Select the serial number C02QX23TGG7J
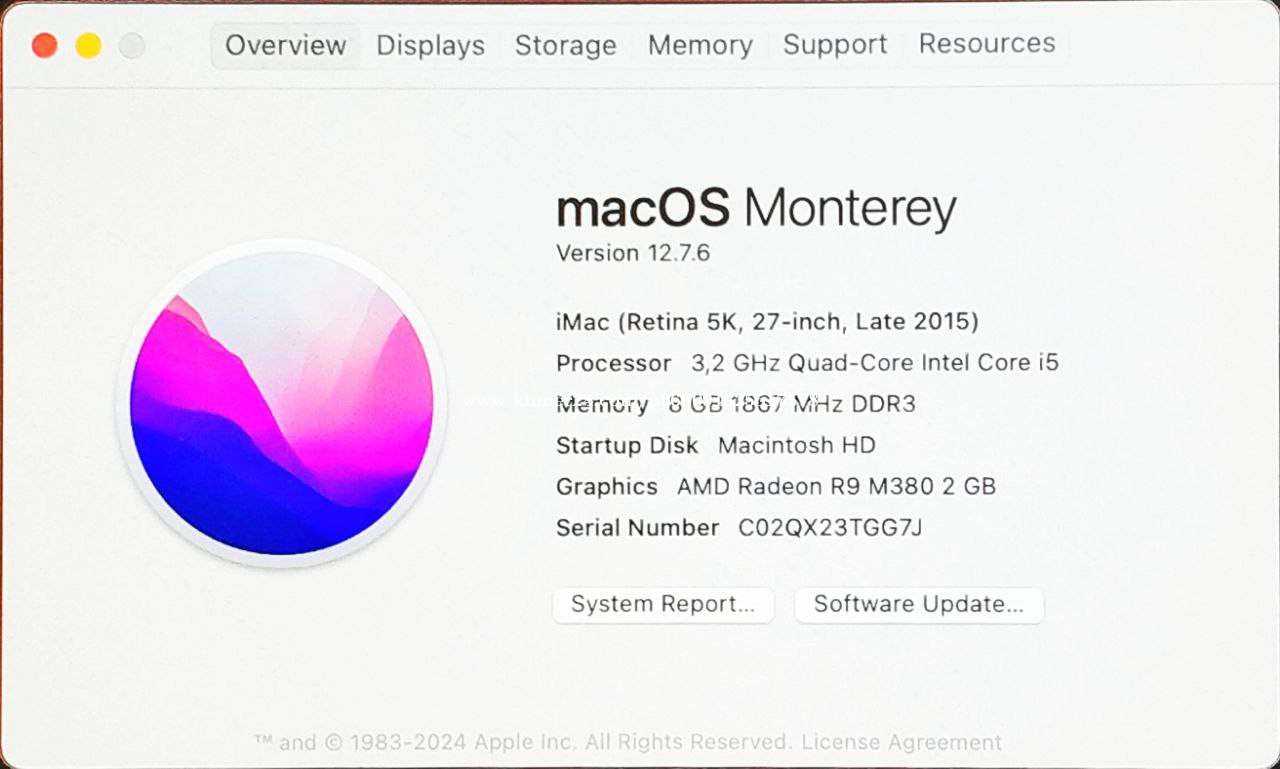The height and width of the screenshot is (769, 1280). 830,528
